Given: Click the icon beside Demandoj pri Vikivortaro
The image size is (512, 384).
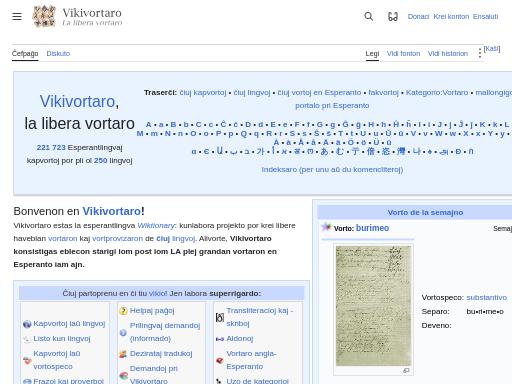Looking at the screenshot, I should (x=123, y=375).
